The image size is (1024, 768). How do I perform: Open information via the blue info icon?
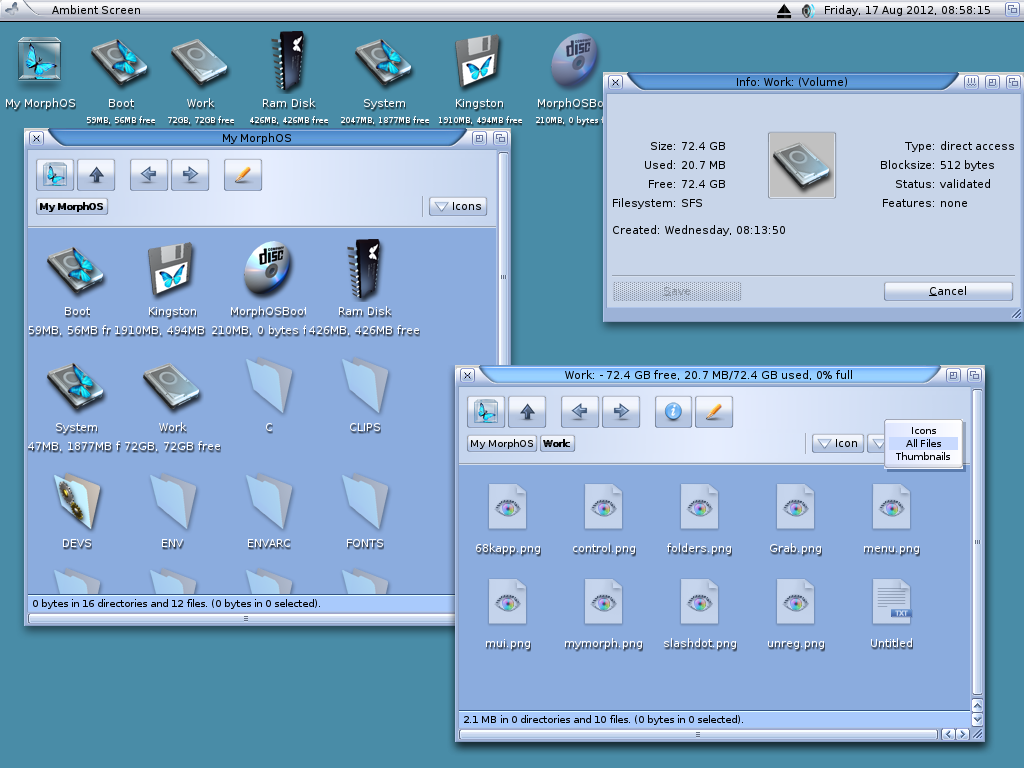(673, 411)
